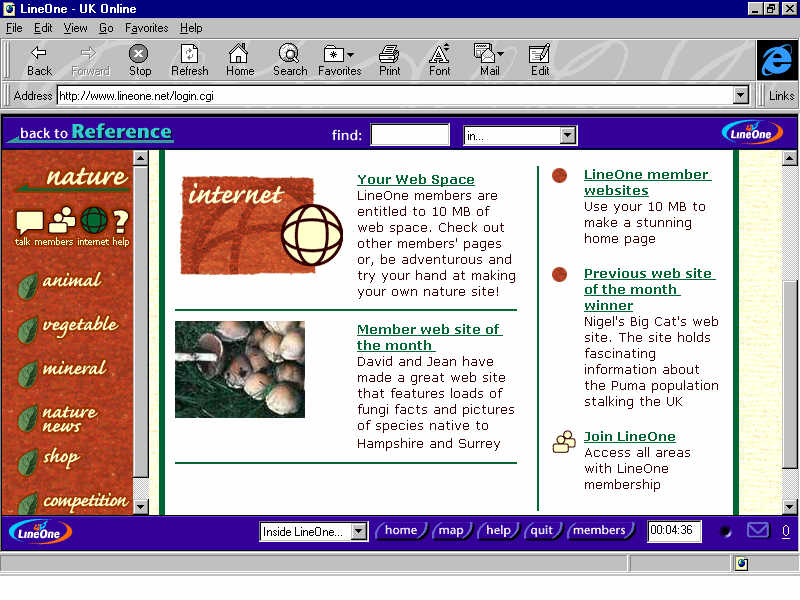The height and width of the screenshot is (600, 800).
Task: Print the page using the Print icon
Action: point(389,61)
